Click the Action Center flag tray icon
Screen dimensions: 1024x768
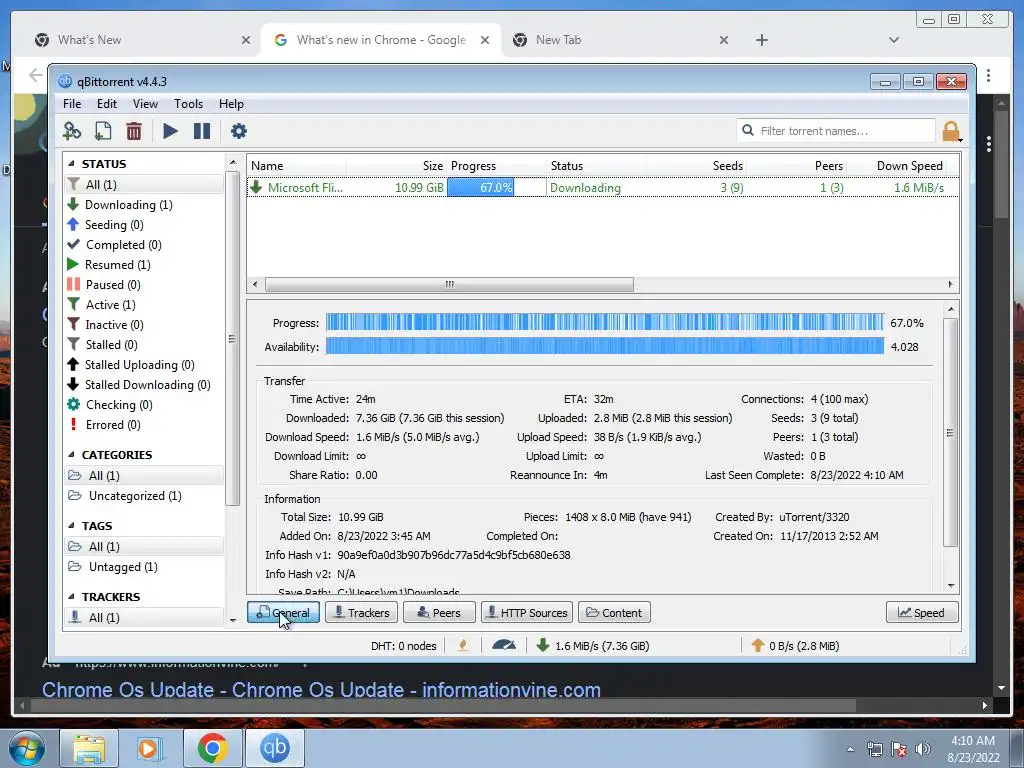pyautogui.click(x=899, y=749)
